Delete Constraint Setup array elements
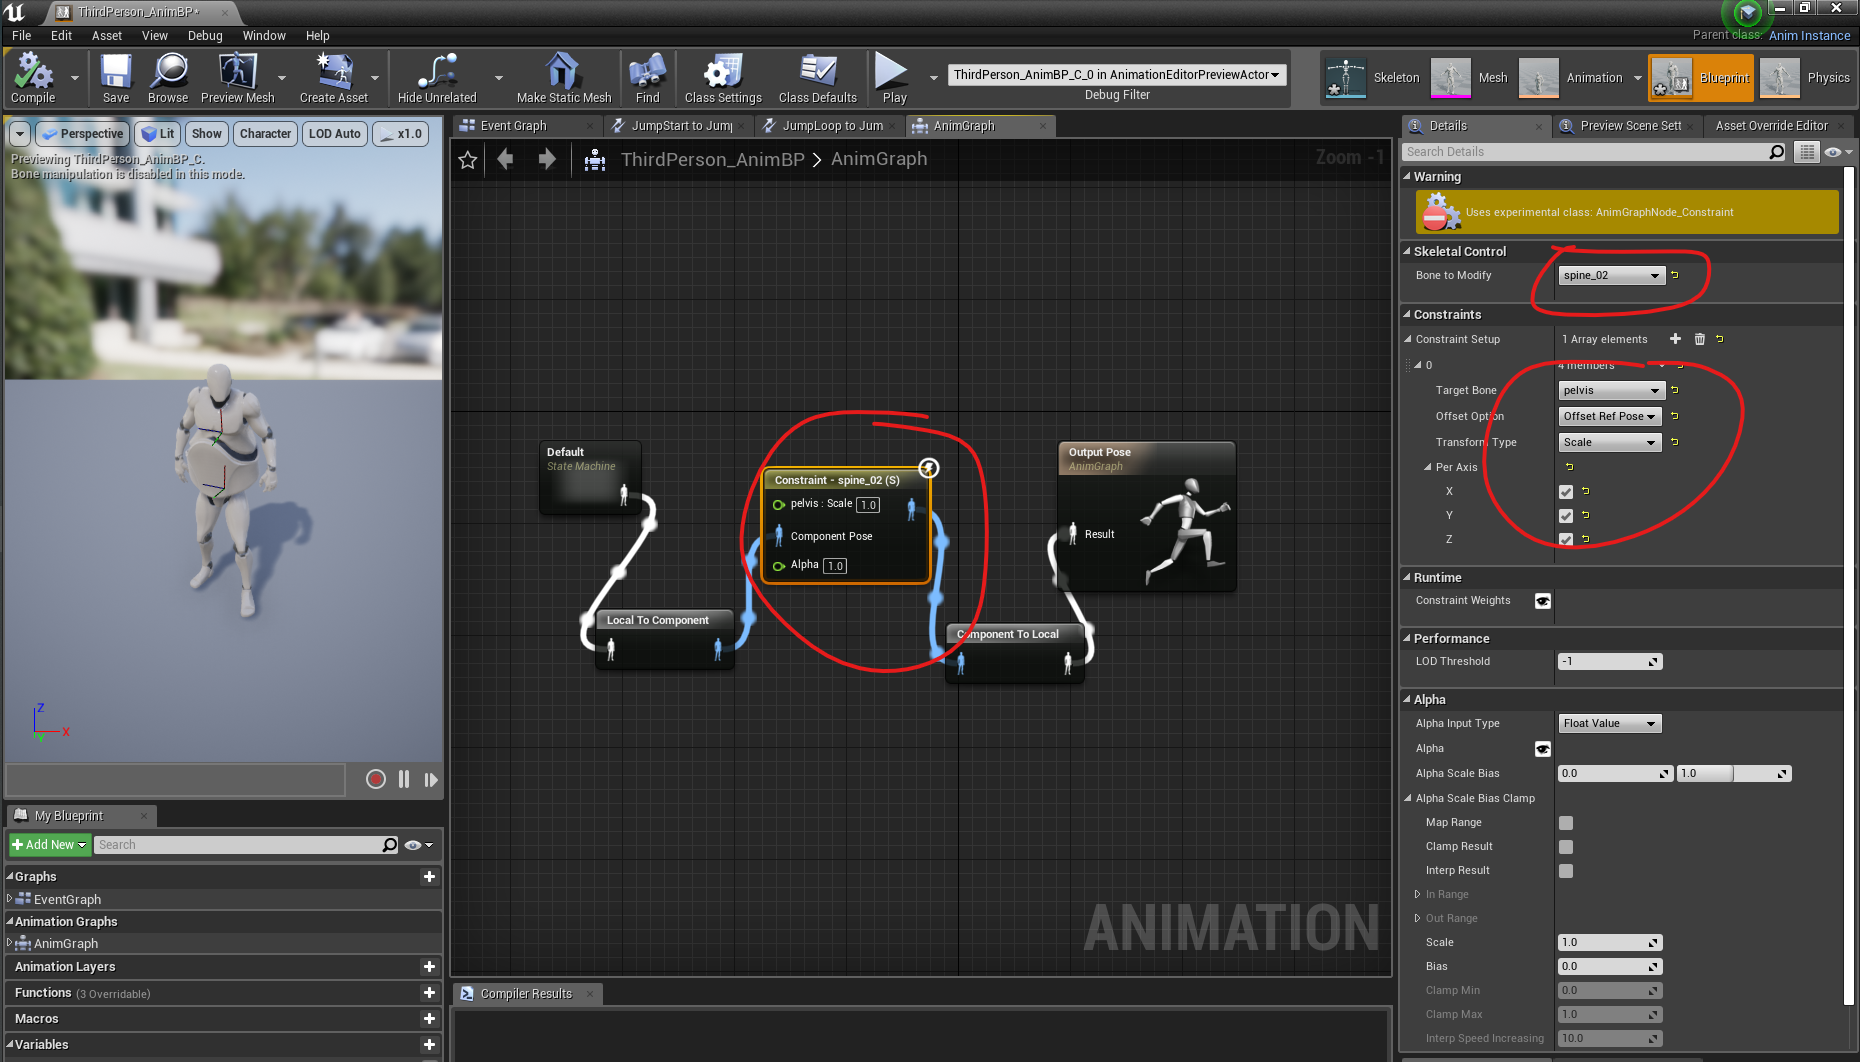The image size is (1860, 1062). click(1699, 339)
